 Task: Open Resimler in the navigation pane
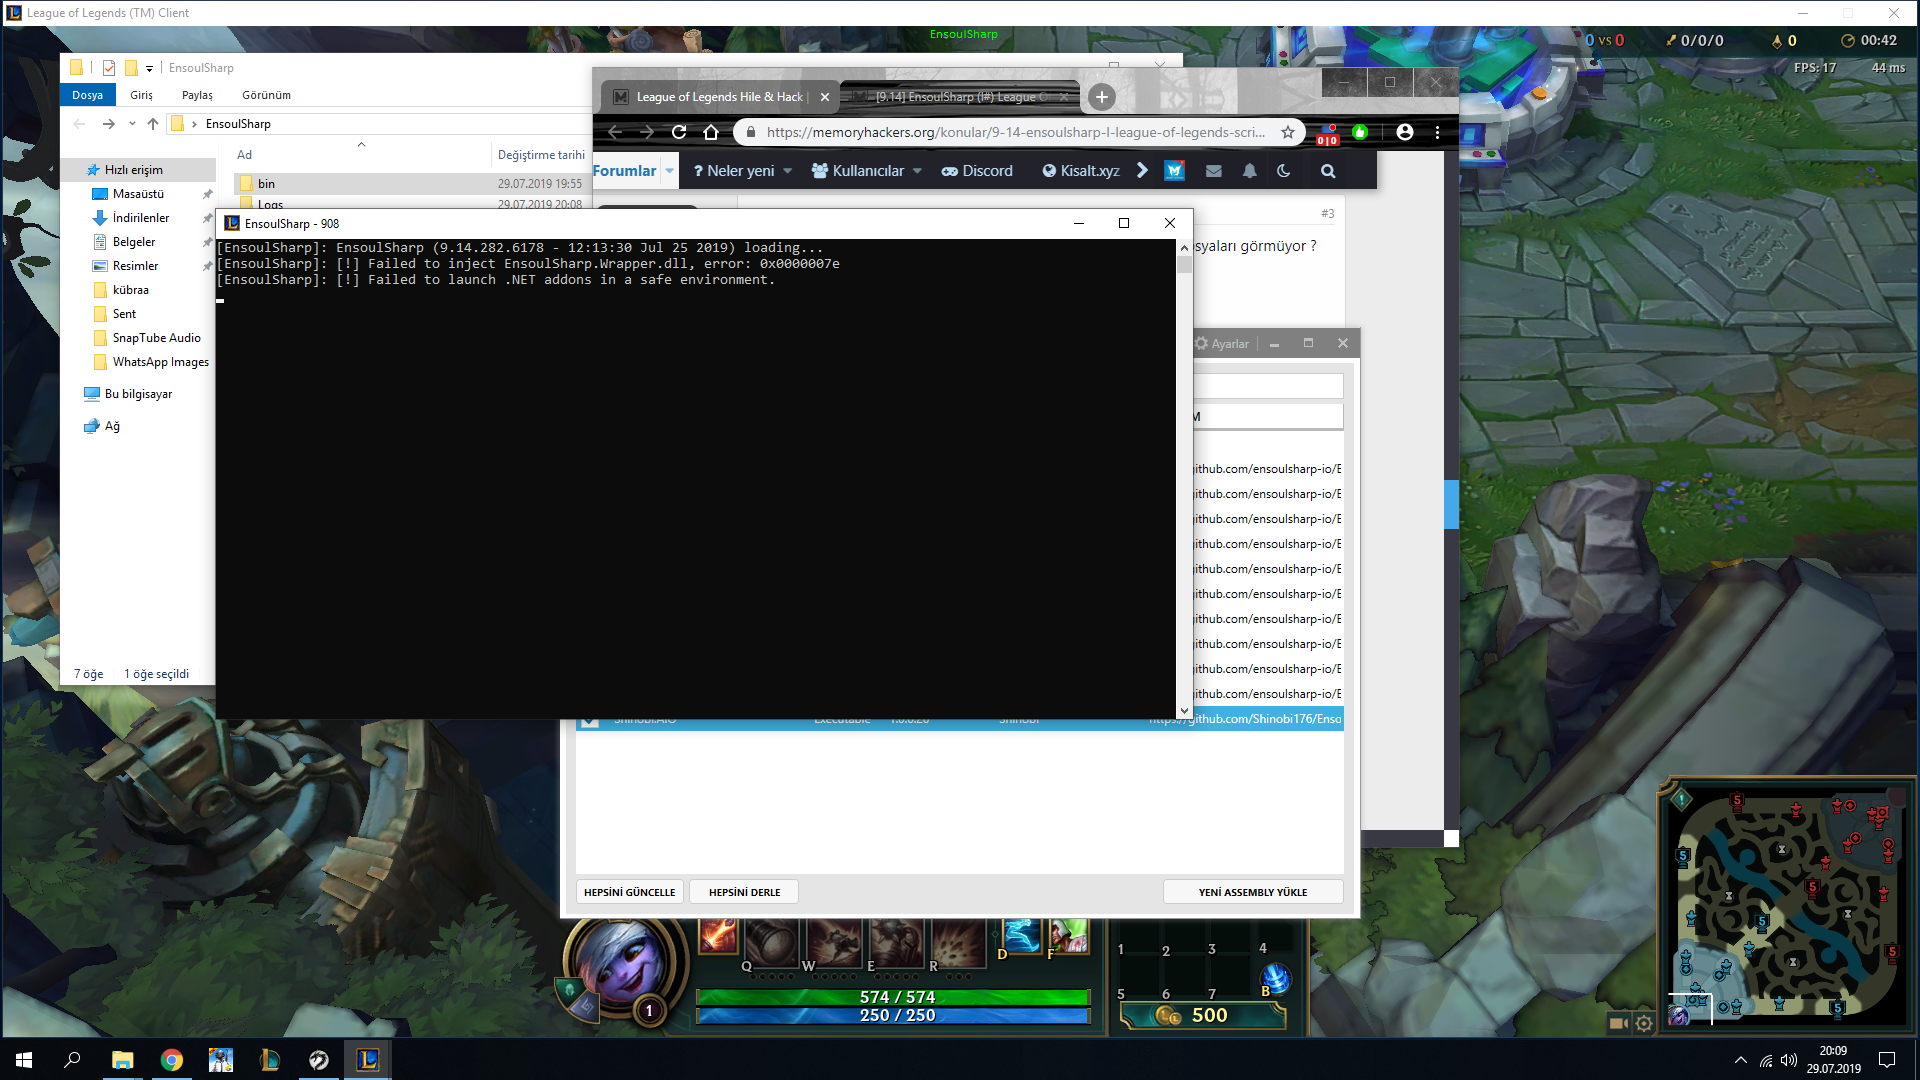coord(135,266)
